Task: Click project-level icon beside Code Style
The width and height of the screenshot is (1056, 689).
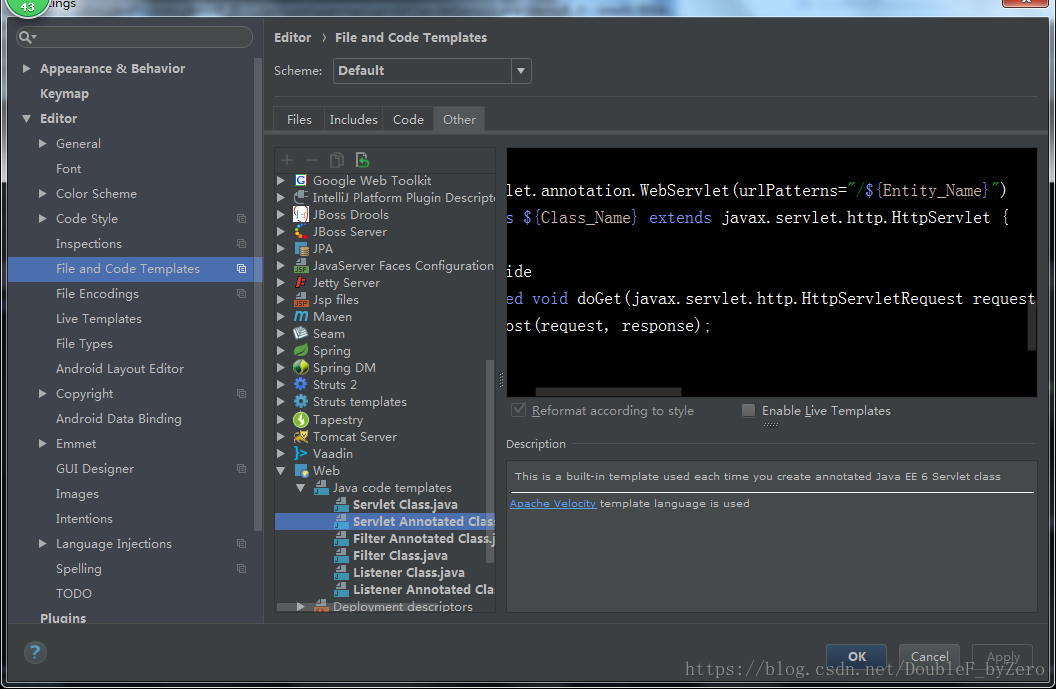Action: point(241,218)
